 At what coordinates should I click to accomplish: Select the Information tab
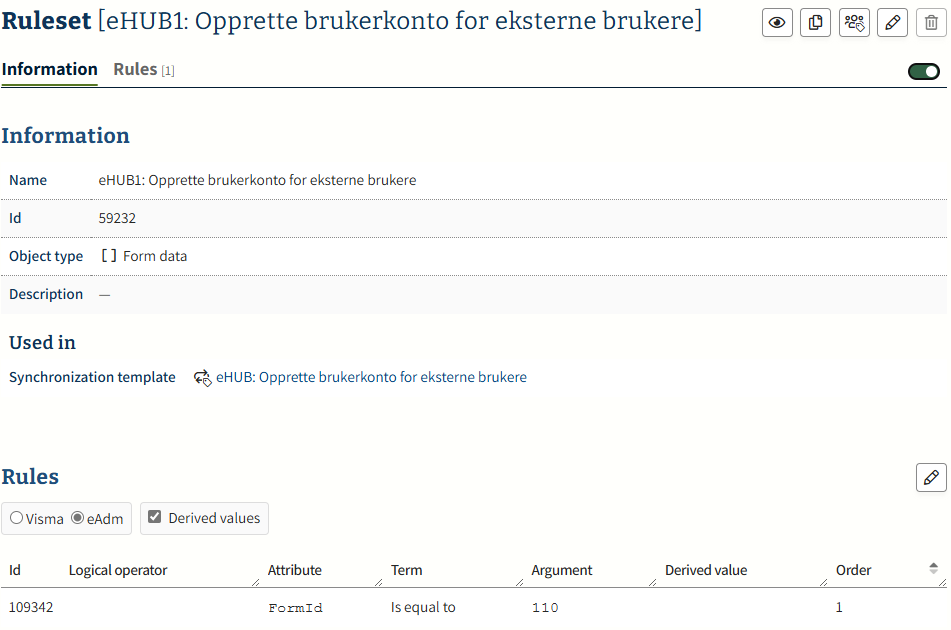49,70
